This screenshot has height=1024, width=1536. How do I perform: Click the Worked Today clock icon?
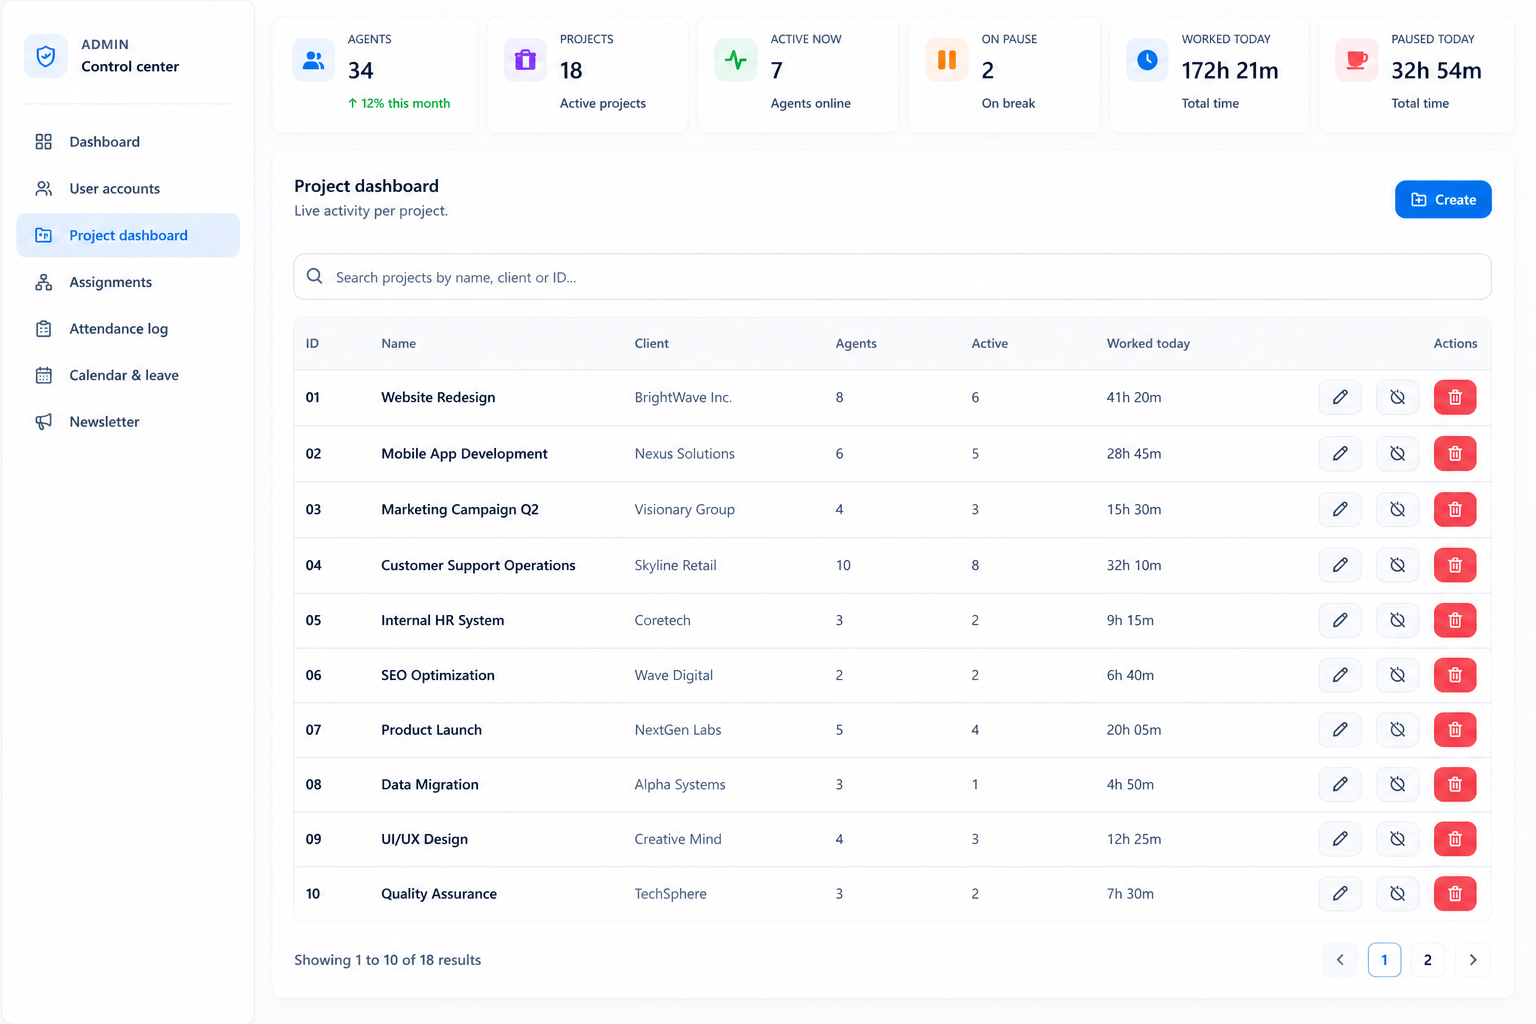pyautogui.click(x=1147, y=60)
